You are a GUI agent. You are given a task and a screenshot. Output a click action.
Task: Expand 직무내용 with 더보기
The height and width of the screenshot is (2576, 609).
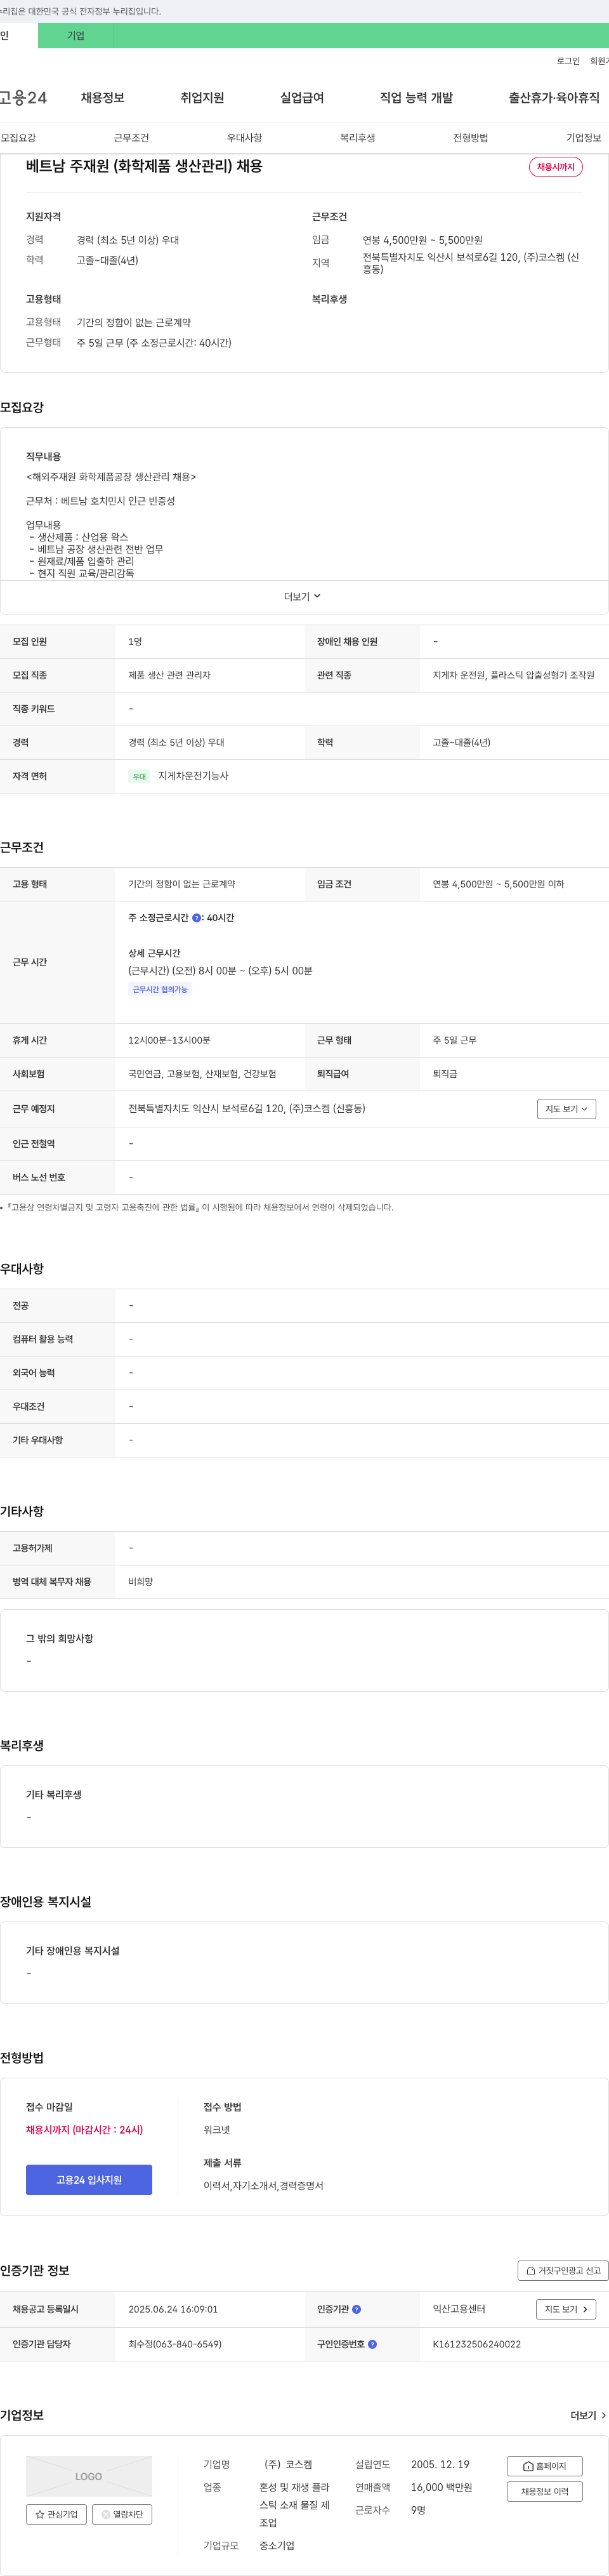tap(302, 596)
